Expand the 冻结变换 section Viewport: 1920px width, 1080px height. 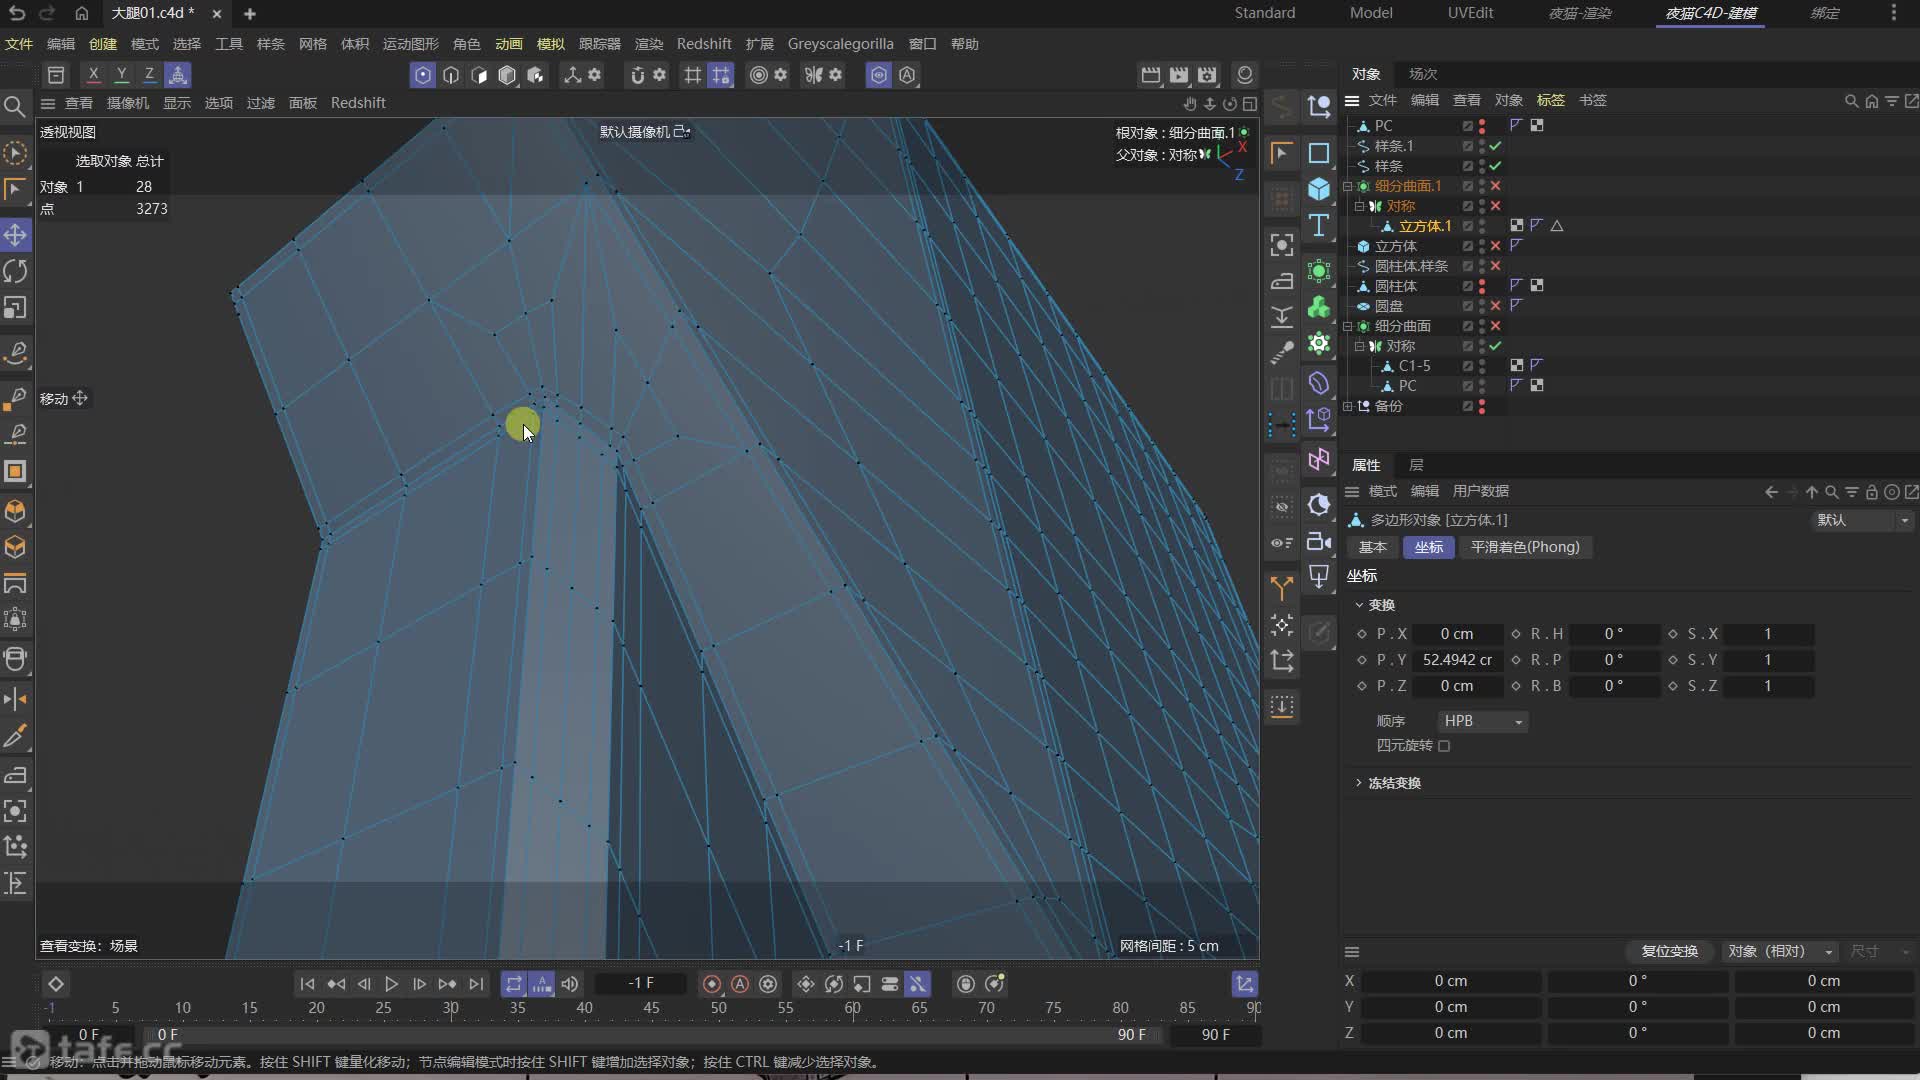(x=1358, y=783)
